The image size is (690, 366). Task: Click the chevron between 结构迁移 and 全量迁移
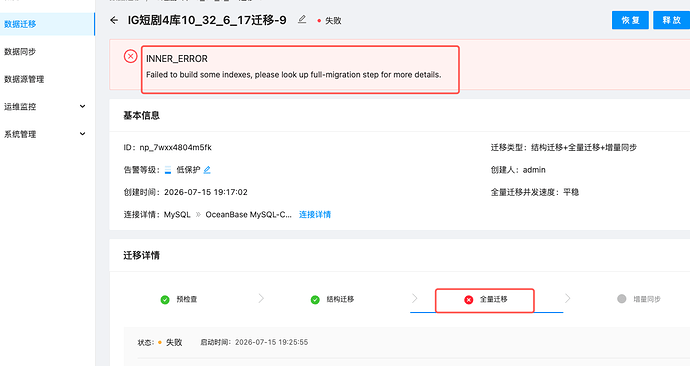(414, 299)
